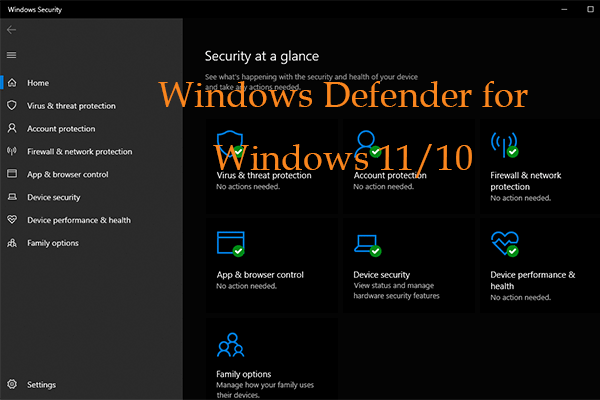
Task: Click 'No action needed.' under Device performance & health
Action: tap(520, 297)
